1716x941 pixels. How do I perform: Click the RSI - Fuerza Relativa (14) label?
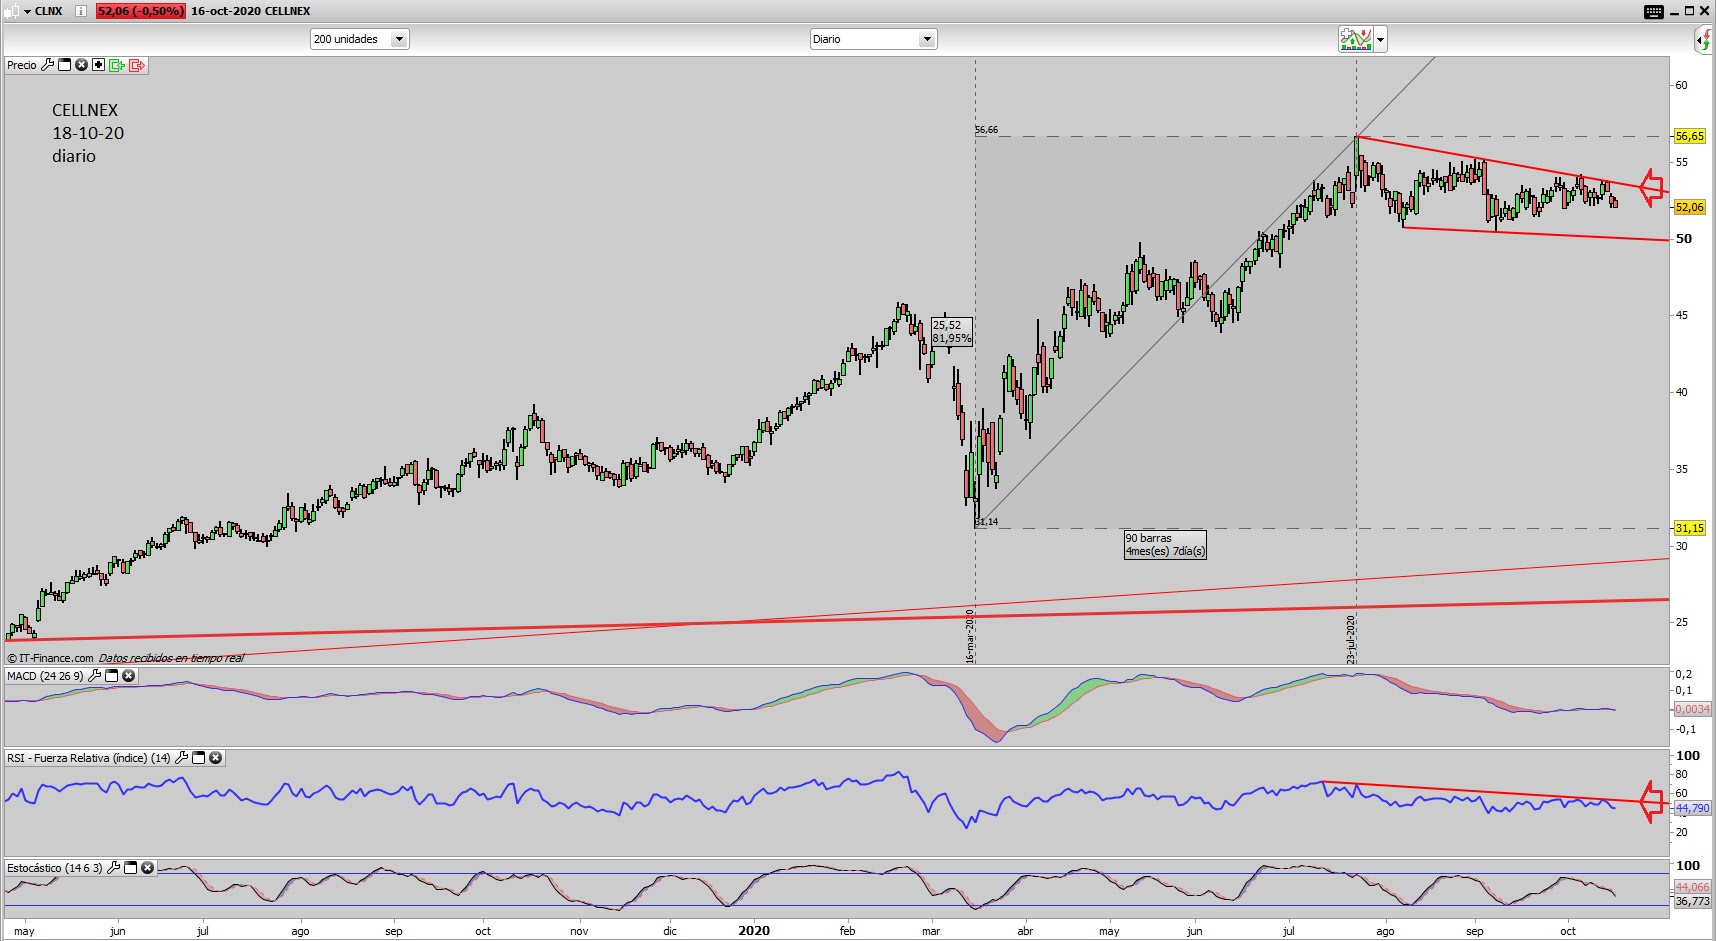(x=89, y=758)
